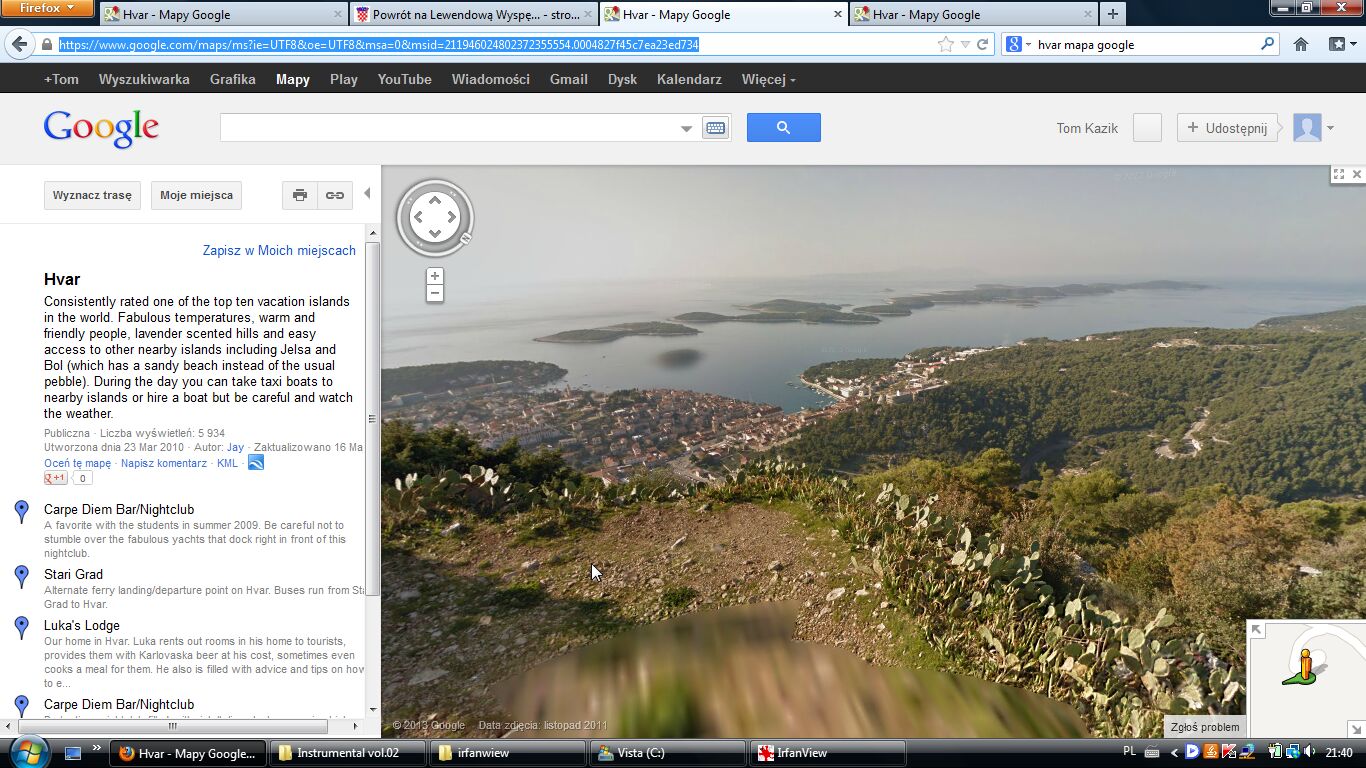Click the print icon button
1366x768 pixels.
[x=299, y=195]
